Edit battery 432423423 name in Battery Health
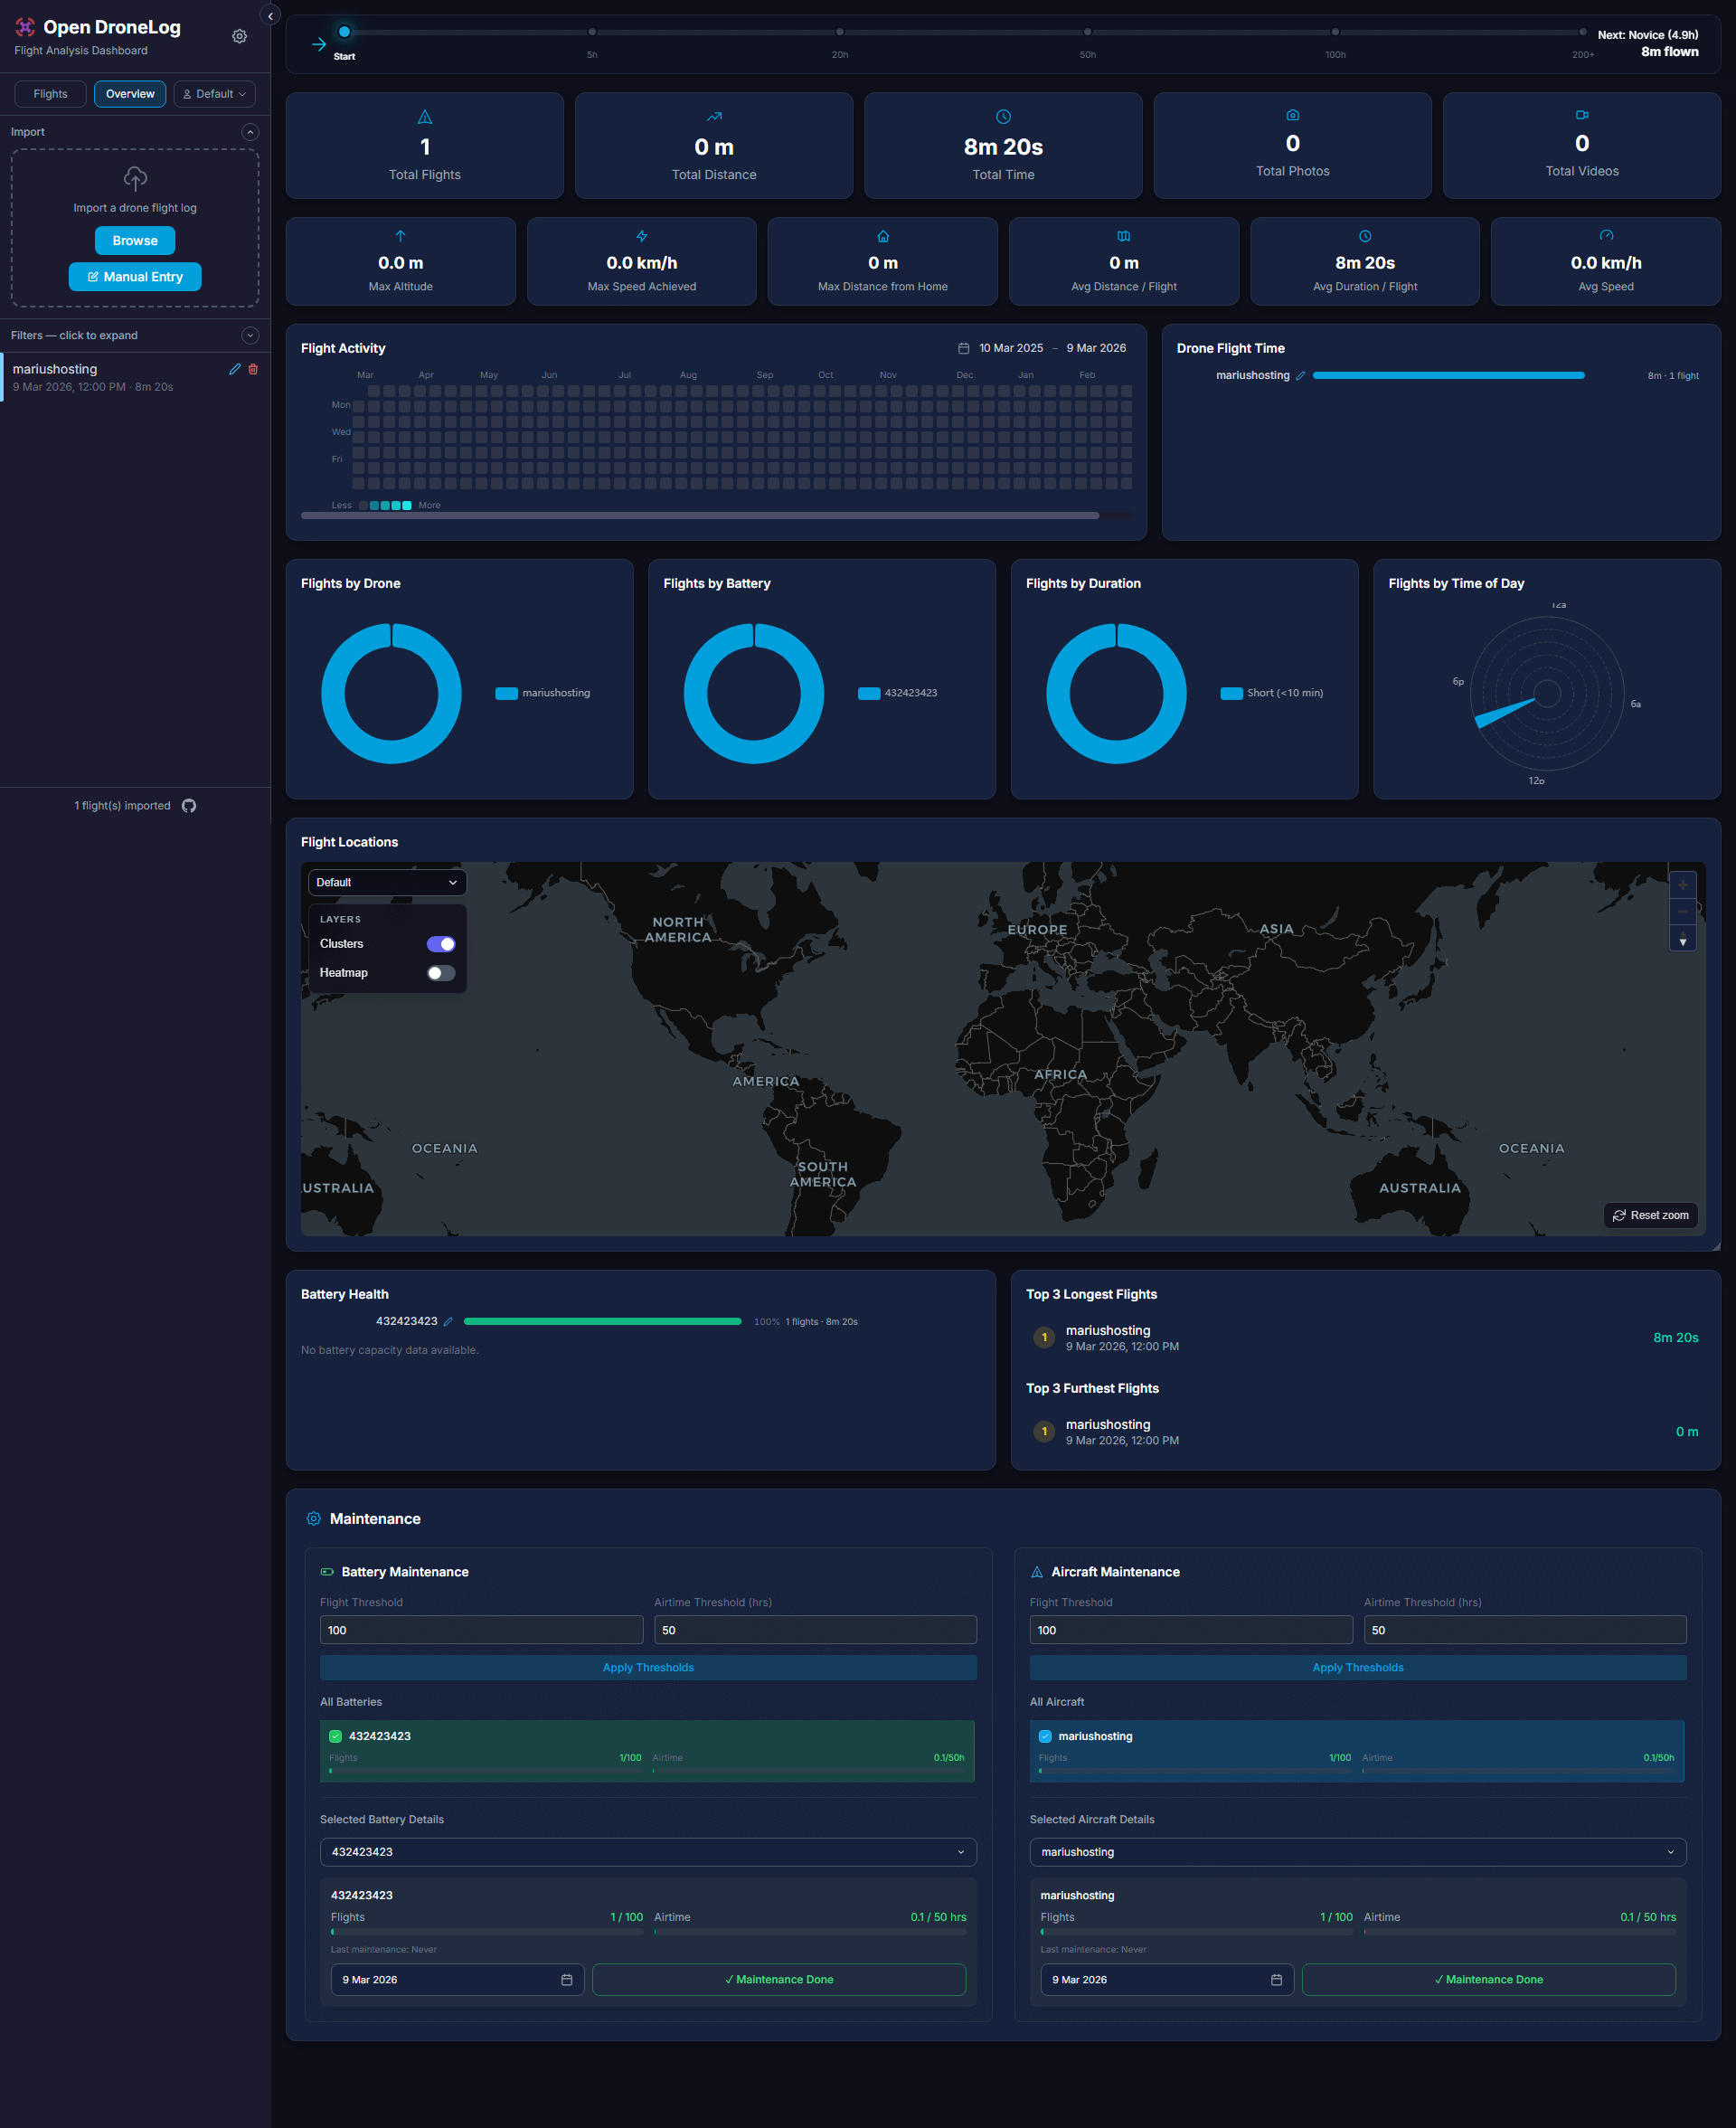The height and width of the screenshot is (2128, 1736). point(448,1321)
